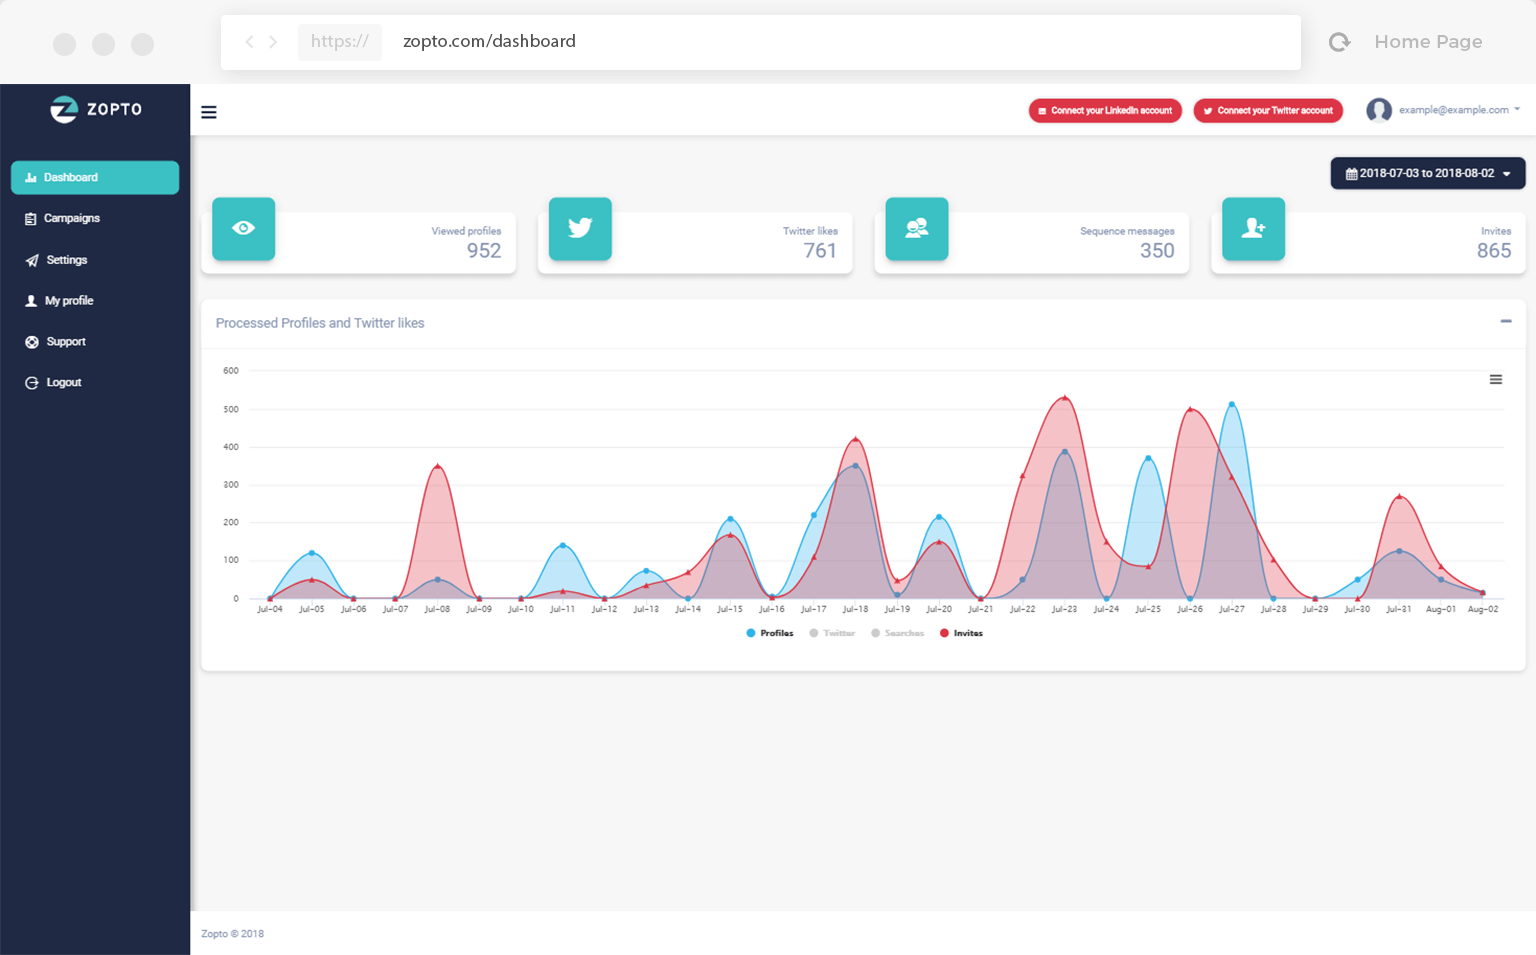Open the chart export menu icon
The height and width of the screenshot is (955, 1536).
(x=1495, y=380)
